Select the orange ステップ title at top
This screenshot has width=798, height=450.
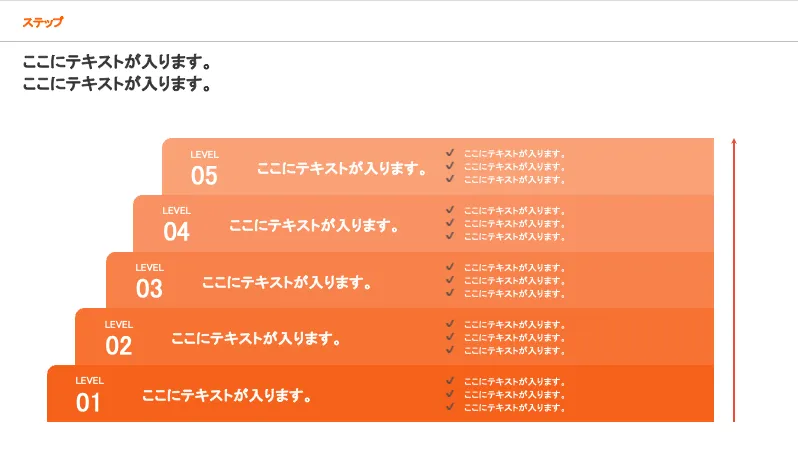coord(43,22)
